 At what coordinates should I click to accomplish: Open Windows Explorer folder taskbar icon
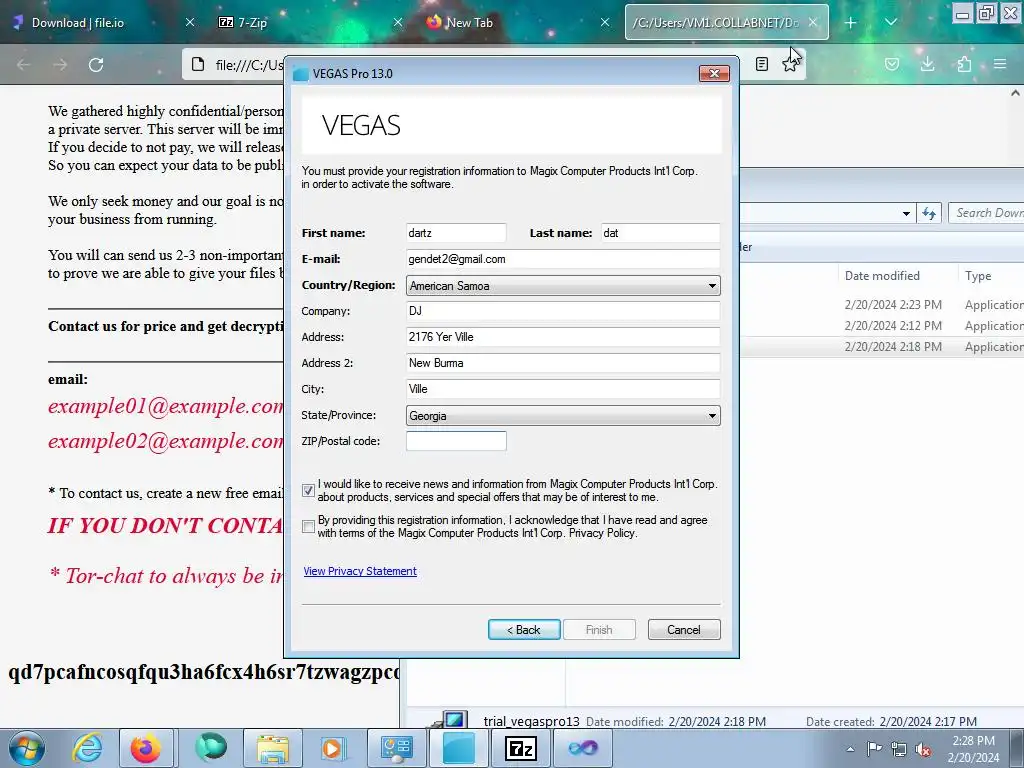tap(272, 748)
